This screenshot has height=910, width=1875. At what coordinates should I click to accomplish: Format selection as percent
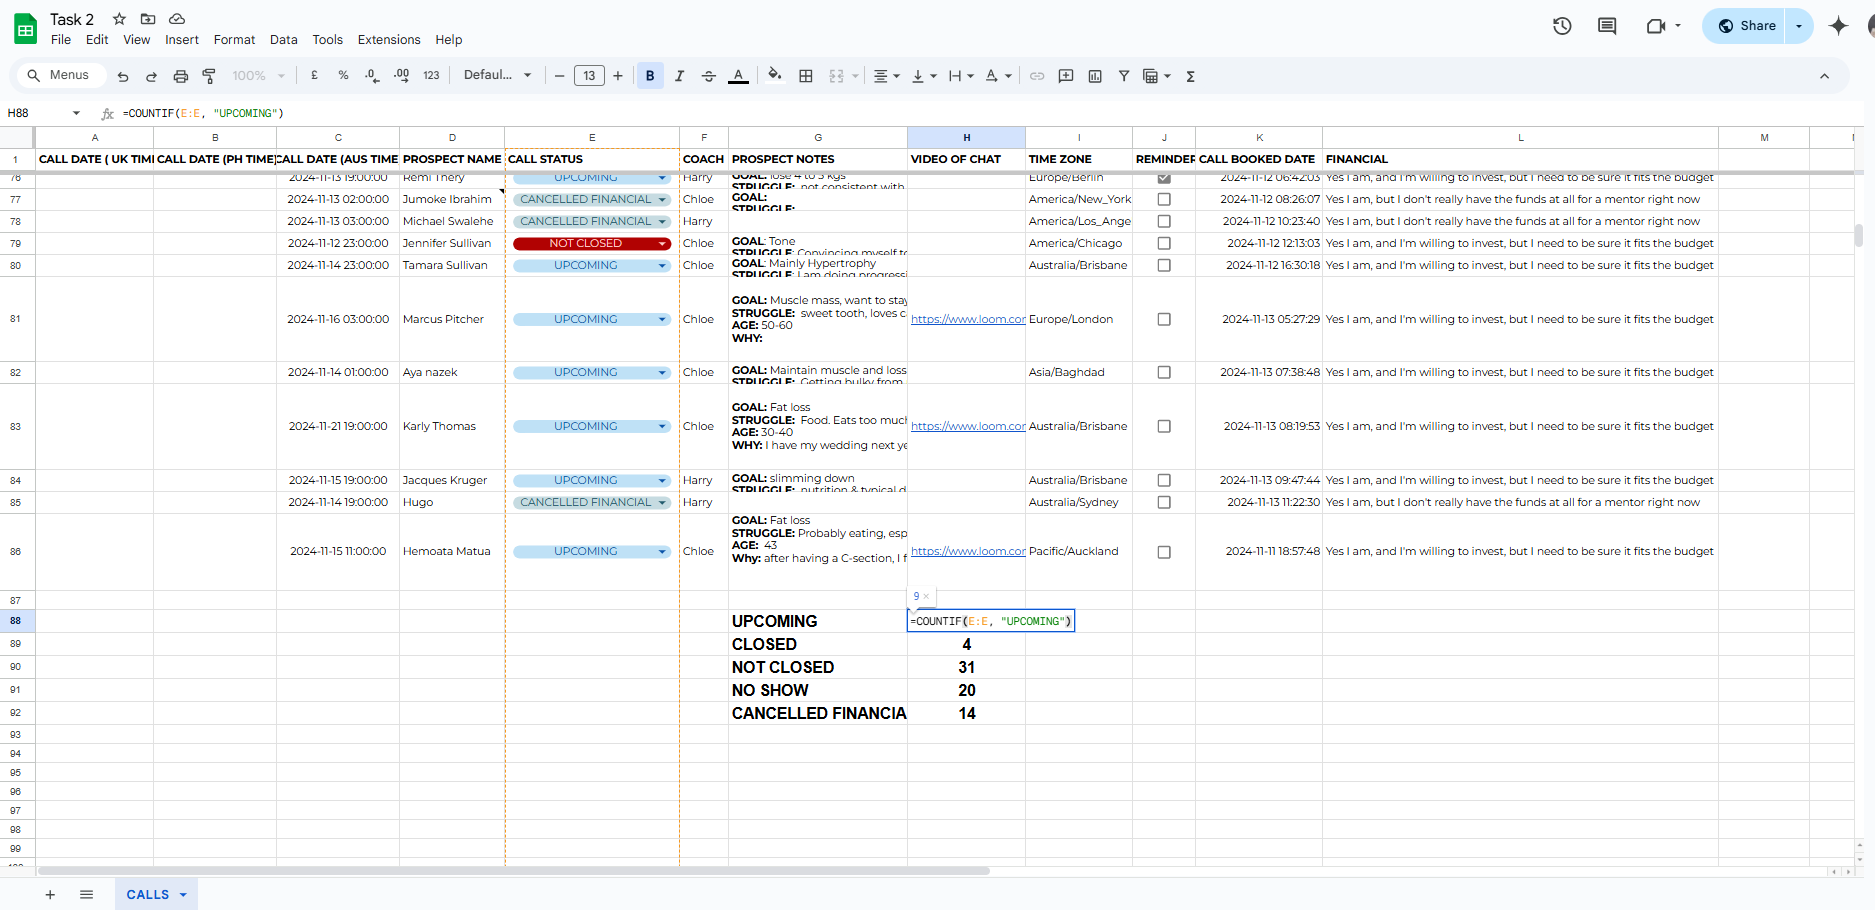[x=343, y=76]
